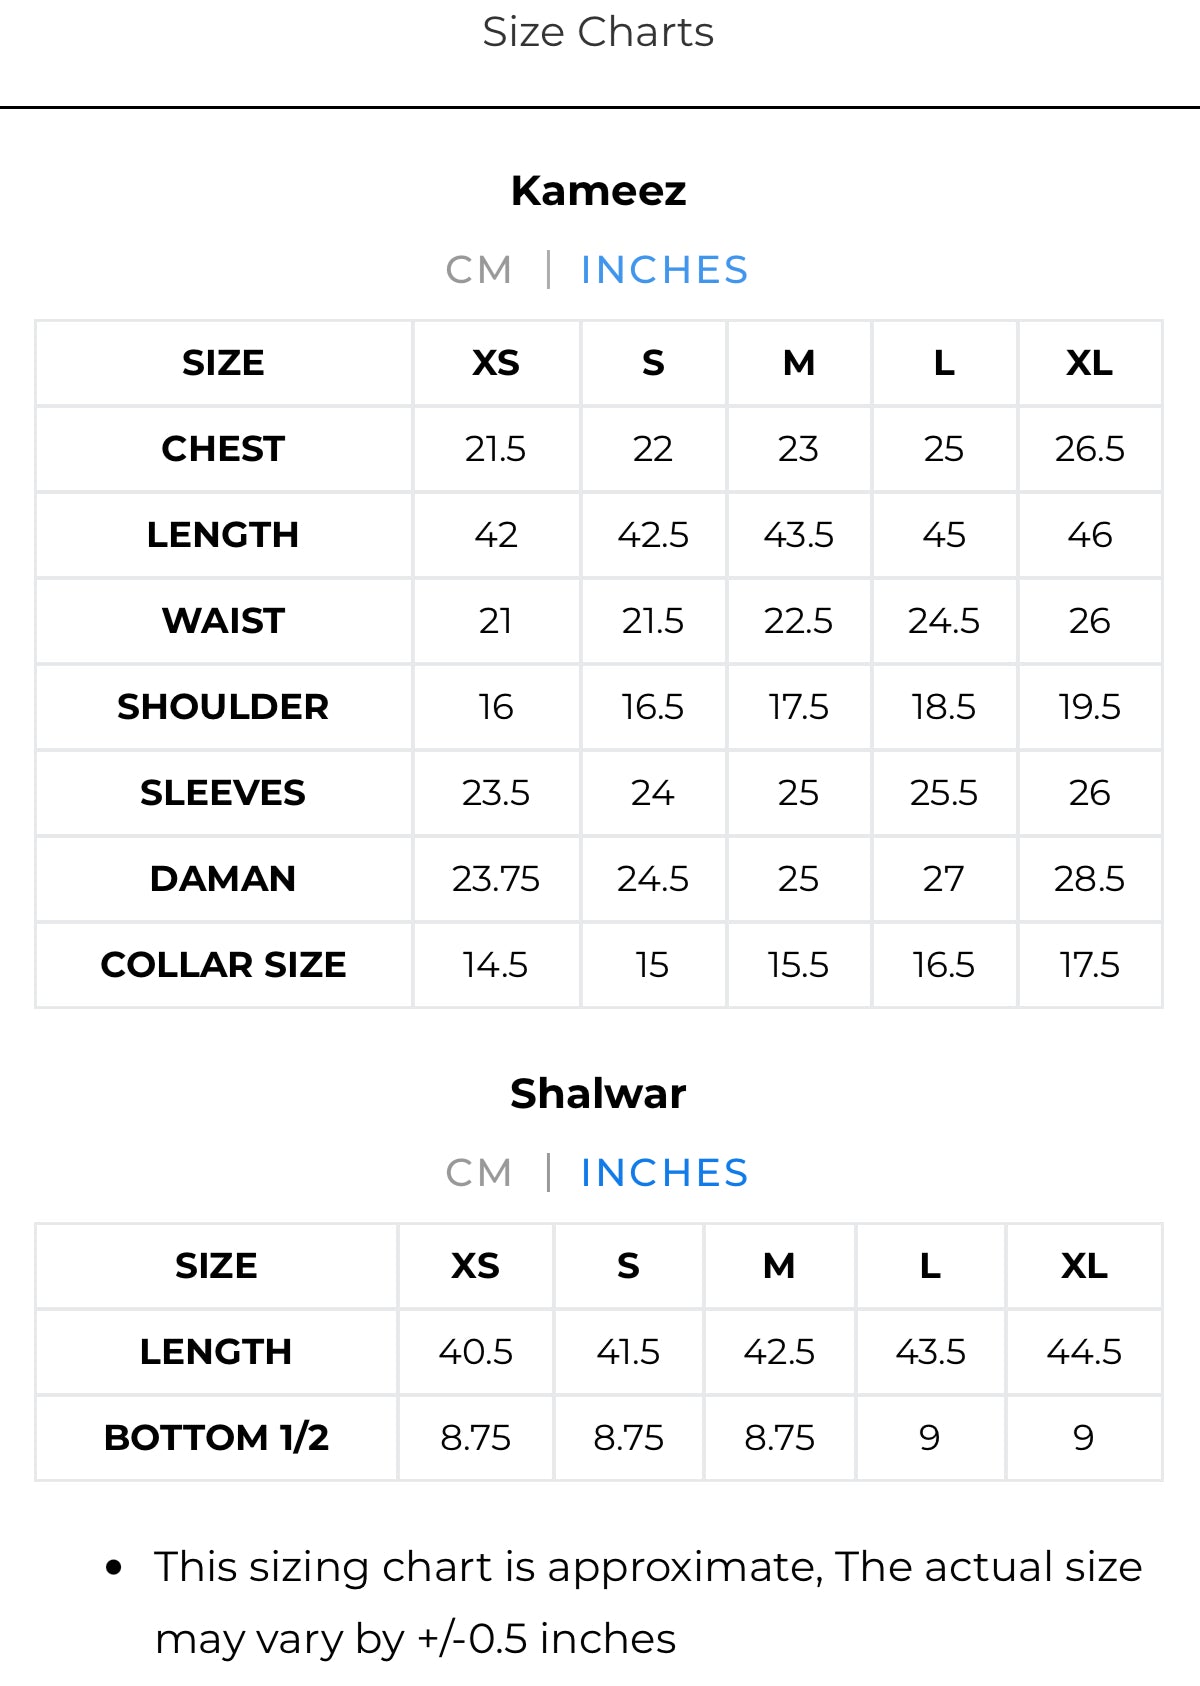Click the SHOULDER row label

223,707
